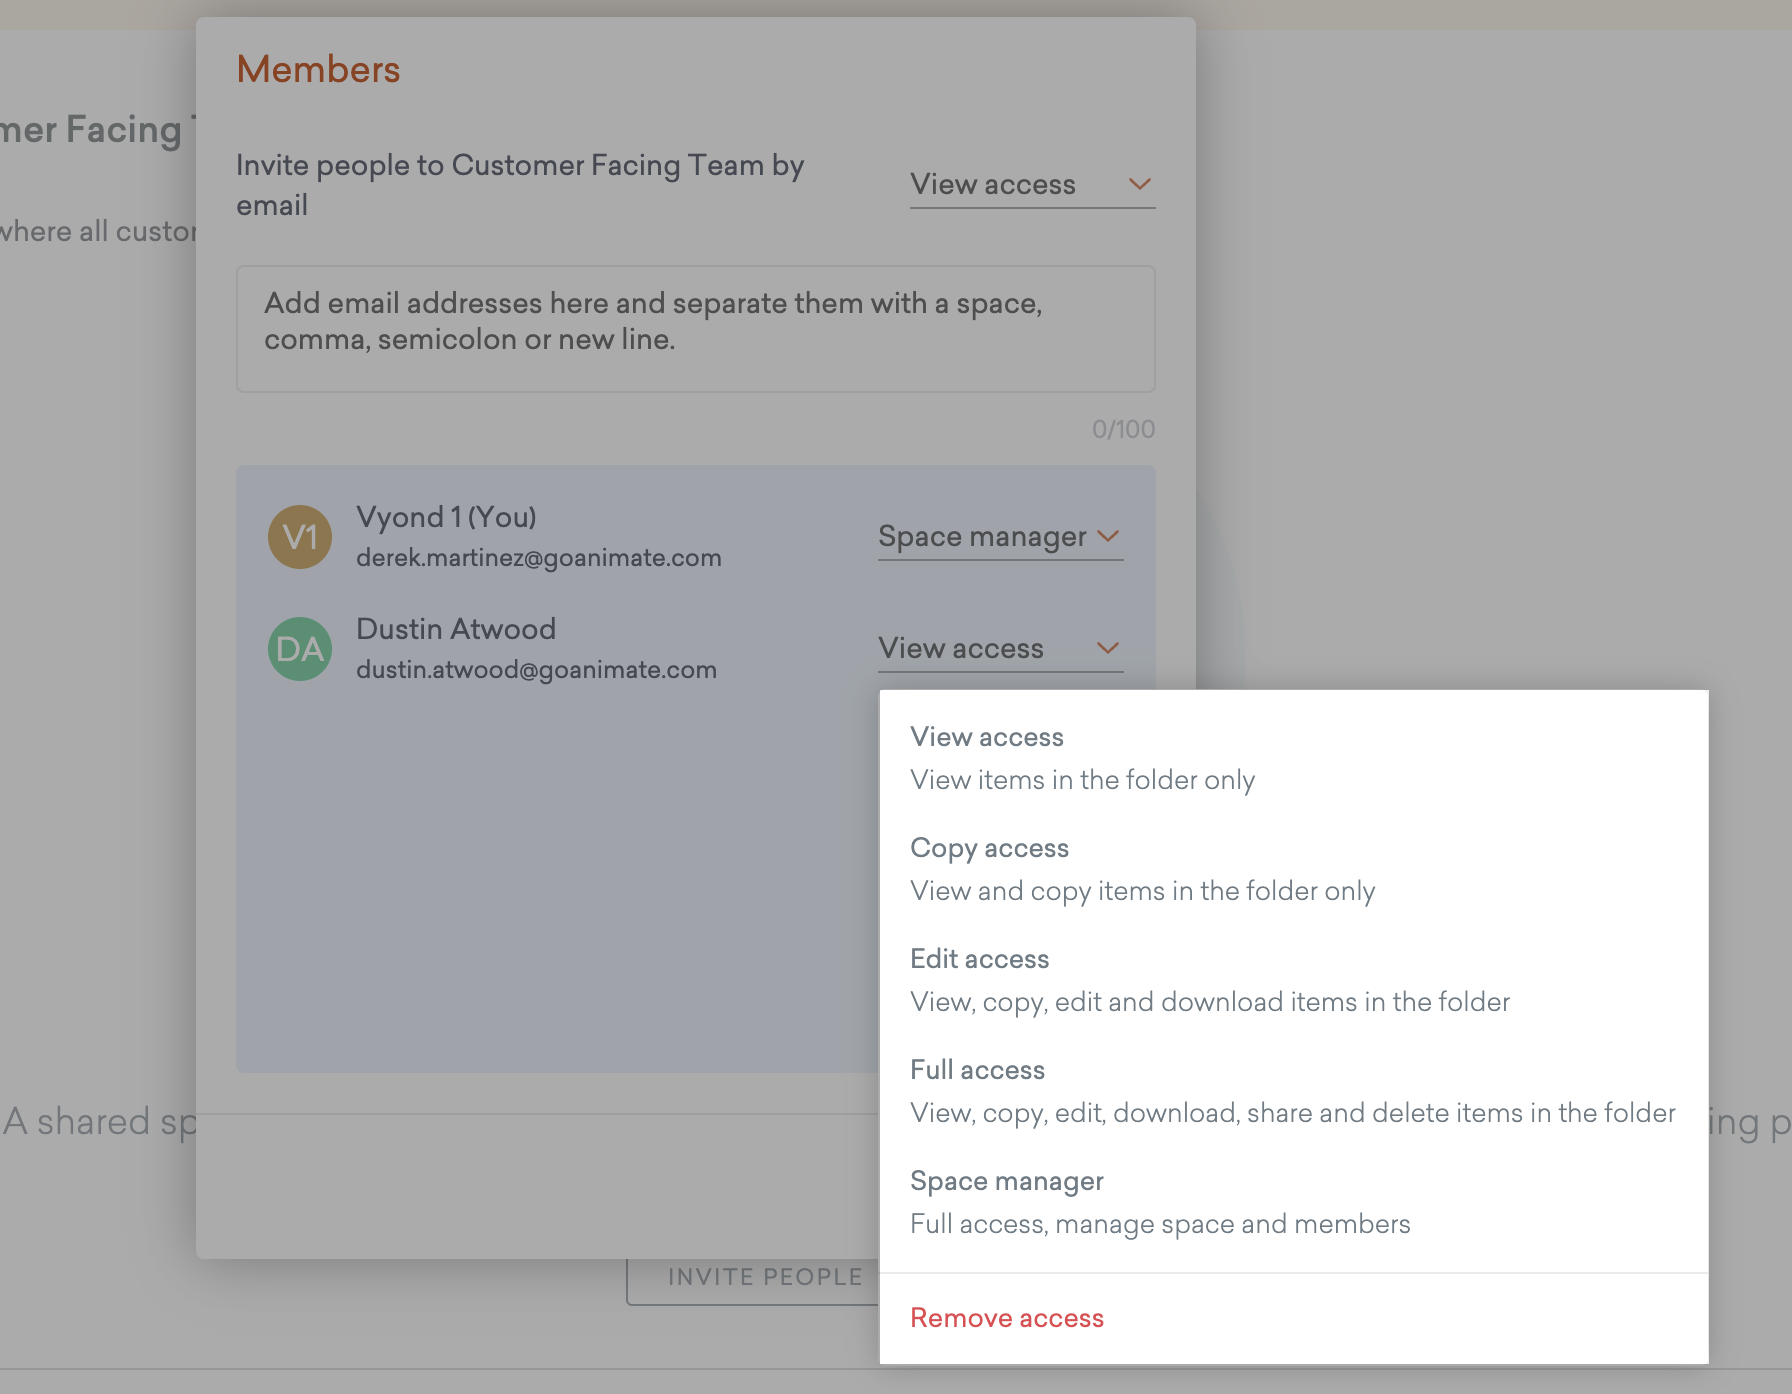Image resolution: width=1792 pixels, height=1394 pixels.
Task: Select "View access" at top of the menu
Action: [986, 737]
